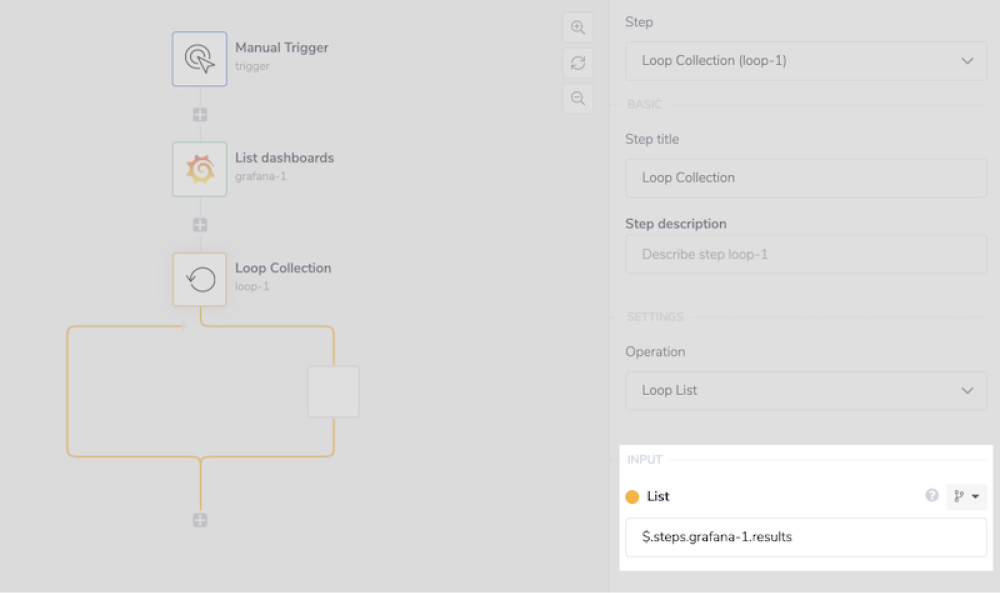Expand the variable picker dropdown arrow
Image resolution: width=1000 pixels, height=593 pixels.
click(973, 496)
